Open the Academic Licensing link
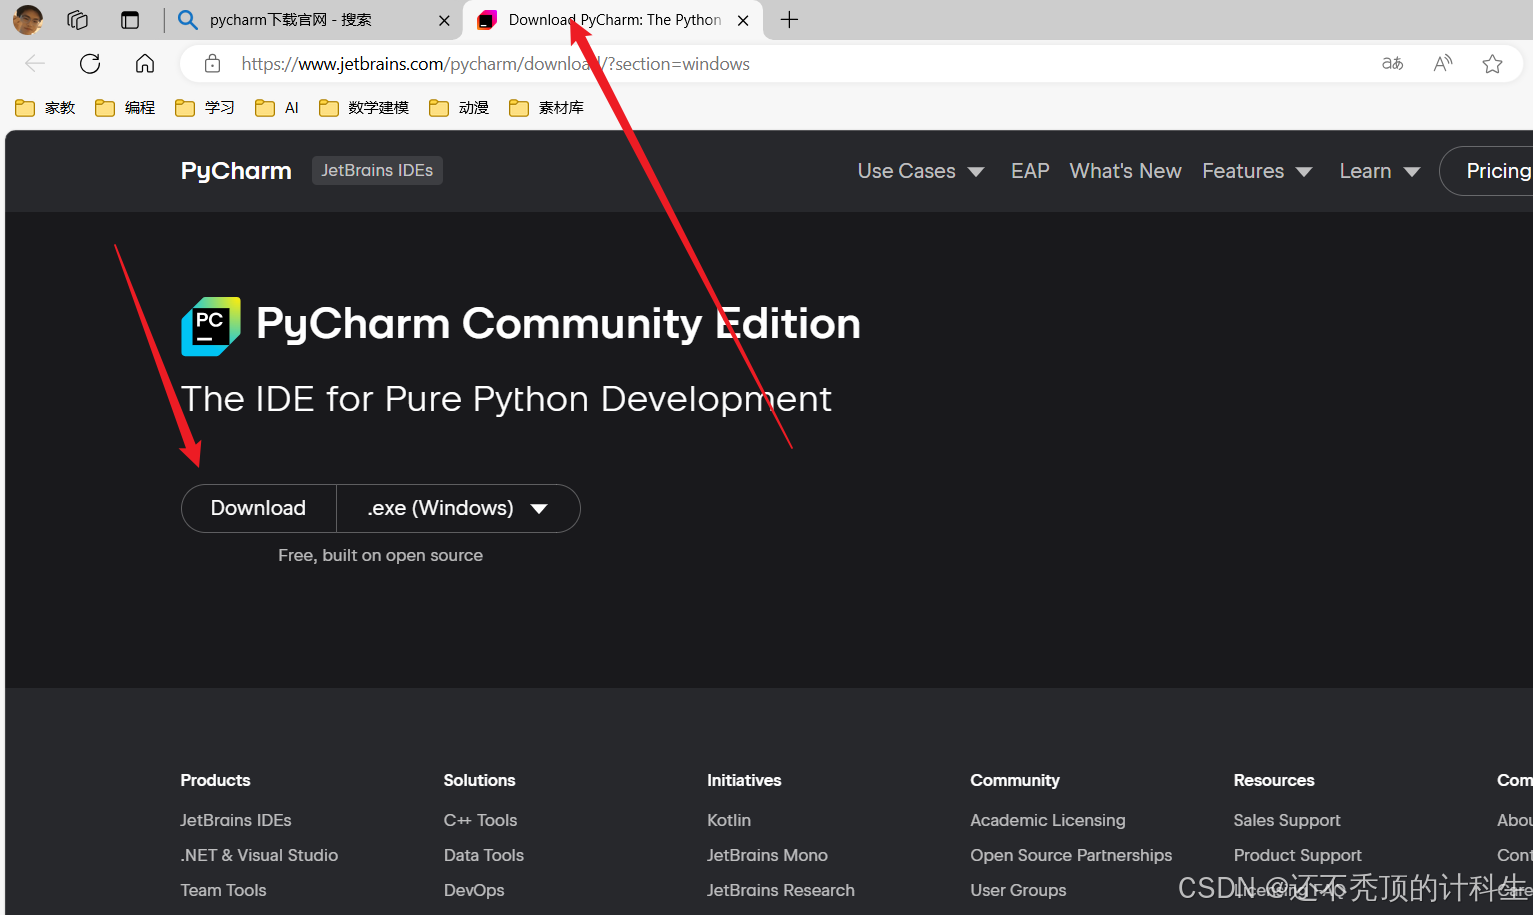The height and width of the screenshot is (915, 1533). (1047, 820)
